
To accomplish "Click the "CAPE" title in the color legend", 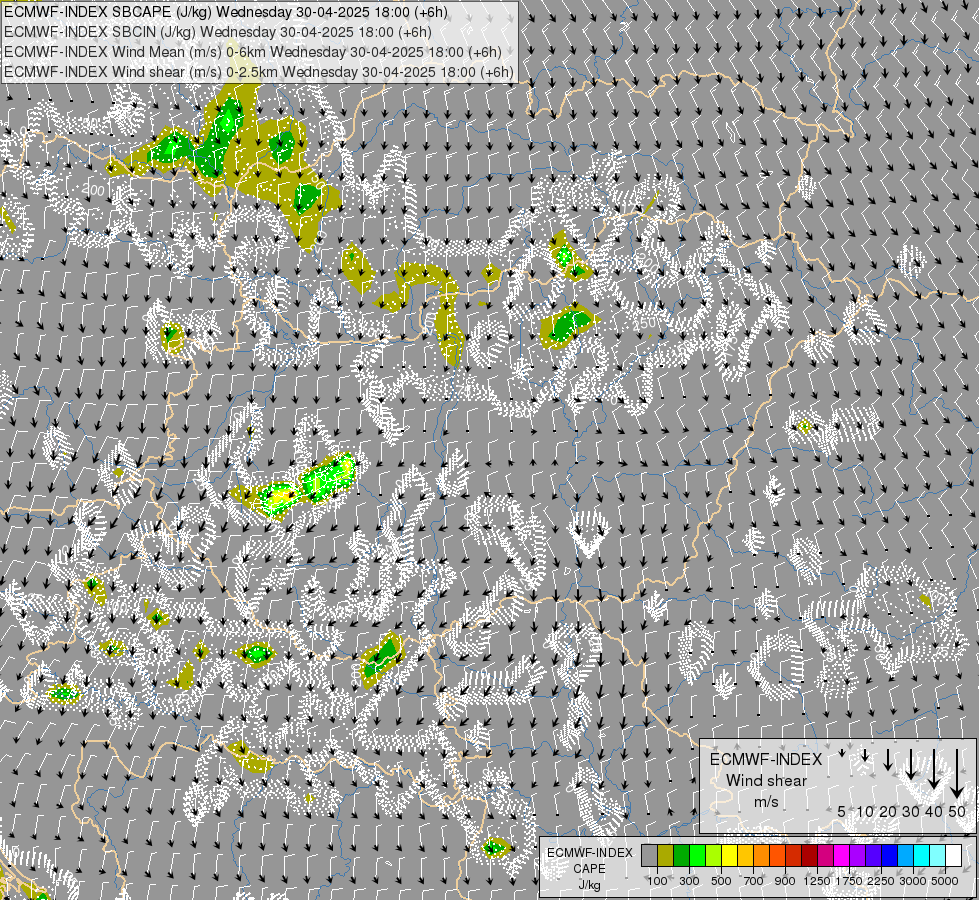I will 589,869.
